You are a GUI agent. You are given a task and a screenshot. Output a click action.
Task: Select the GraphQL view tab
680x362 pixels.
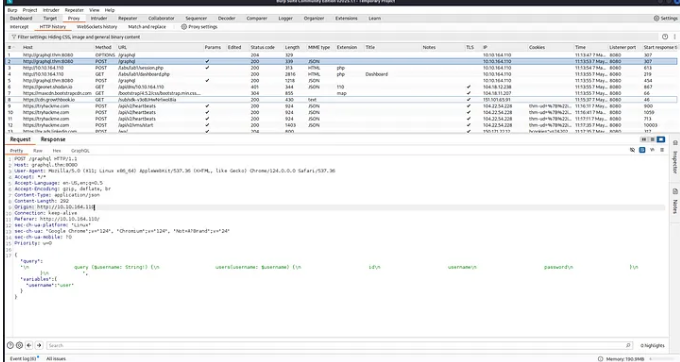(80, 150)
